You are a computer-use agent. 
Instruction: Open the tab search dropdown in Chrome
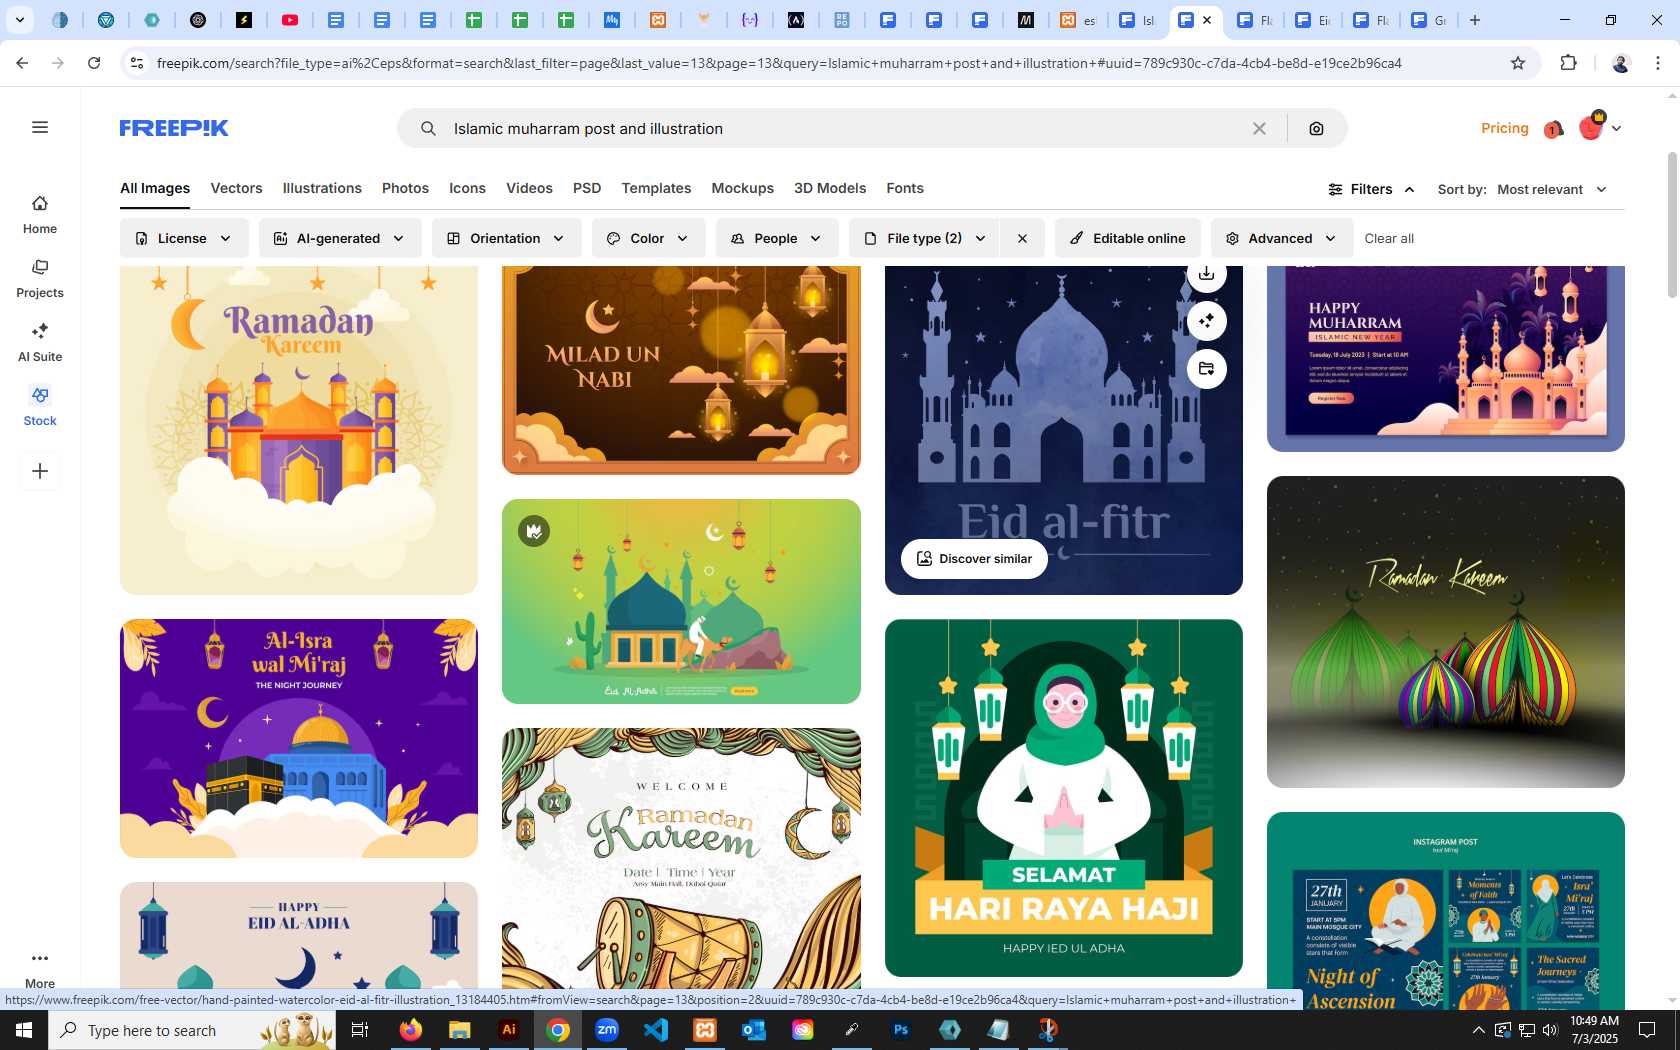click(x=20, y=20)
